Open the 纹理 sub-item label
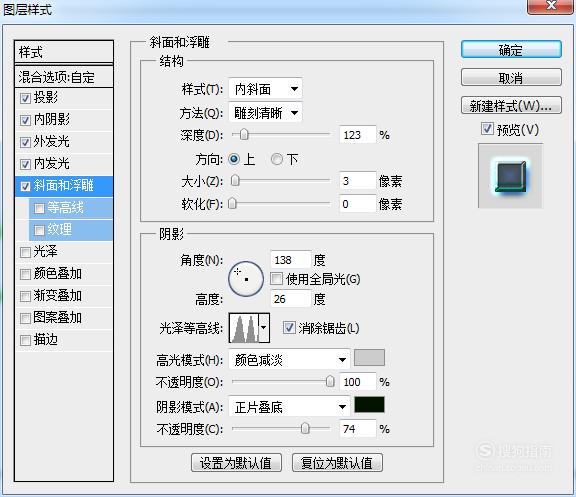This screenshot has height=497, width=576. pos(60,230)
